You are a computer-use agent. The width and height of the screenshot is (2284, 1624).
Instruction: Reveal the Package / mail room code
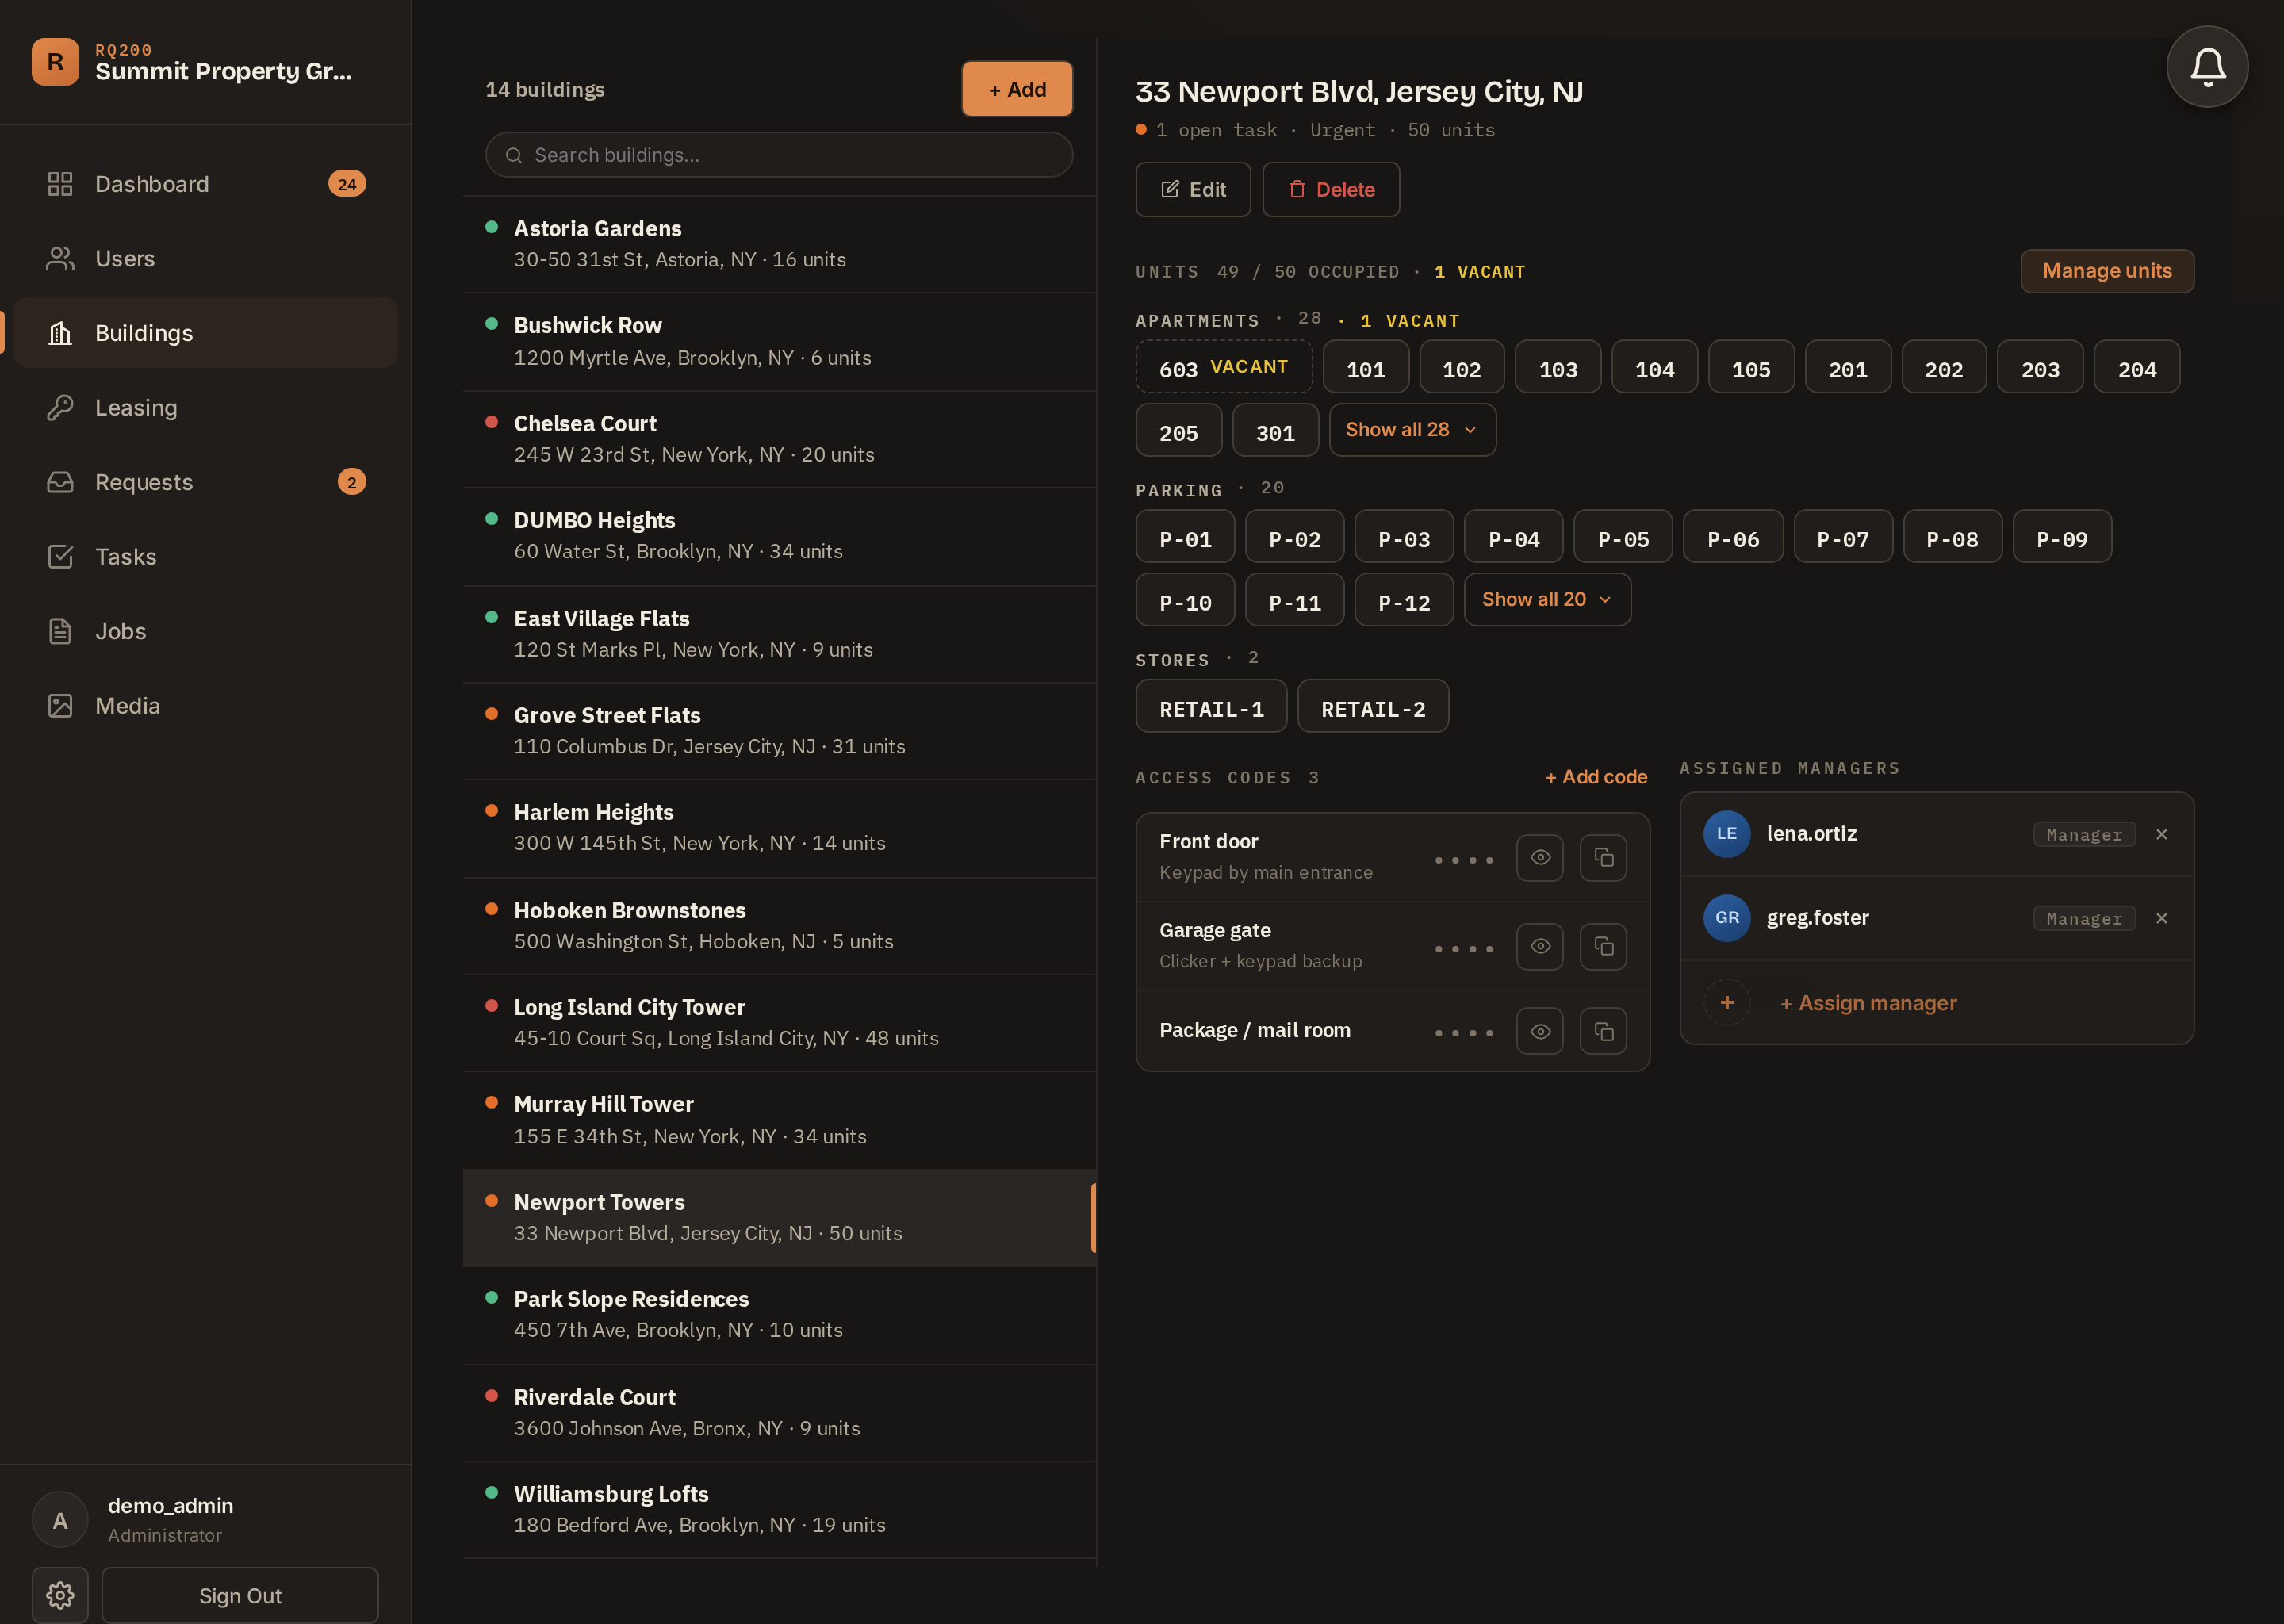tap(1540, 1031)
